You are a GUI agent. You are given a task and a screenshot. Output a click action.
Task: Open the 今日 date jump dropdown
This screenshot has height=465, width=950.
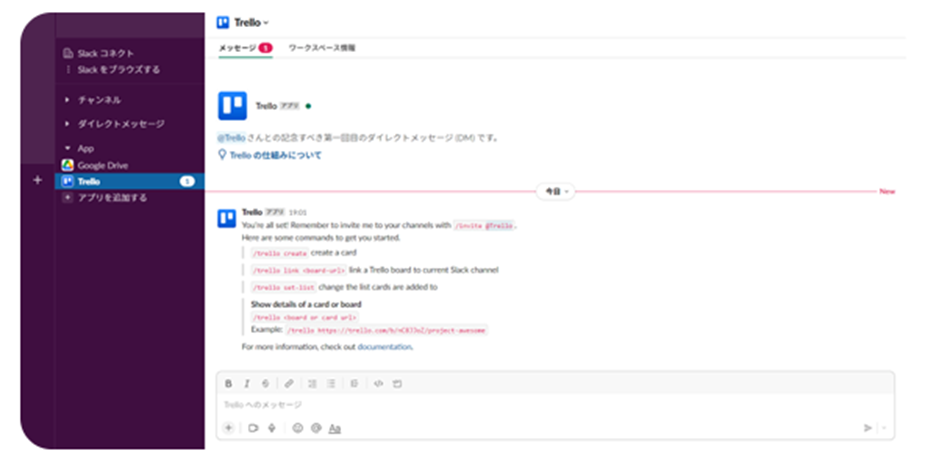(556, 192)
